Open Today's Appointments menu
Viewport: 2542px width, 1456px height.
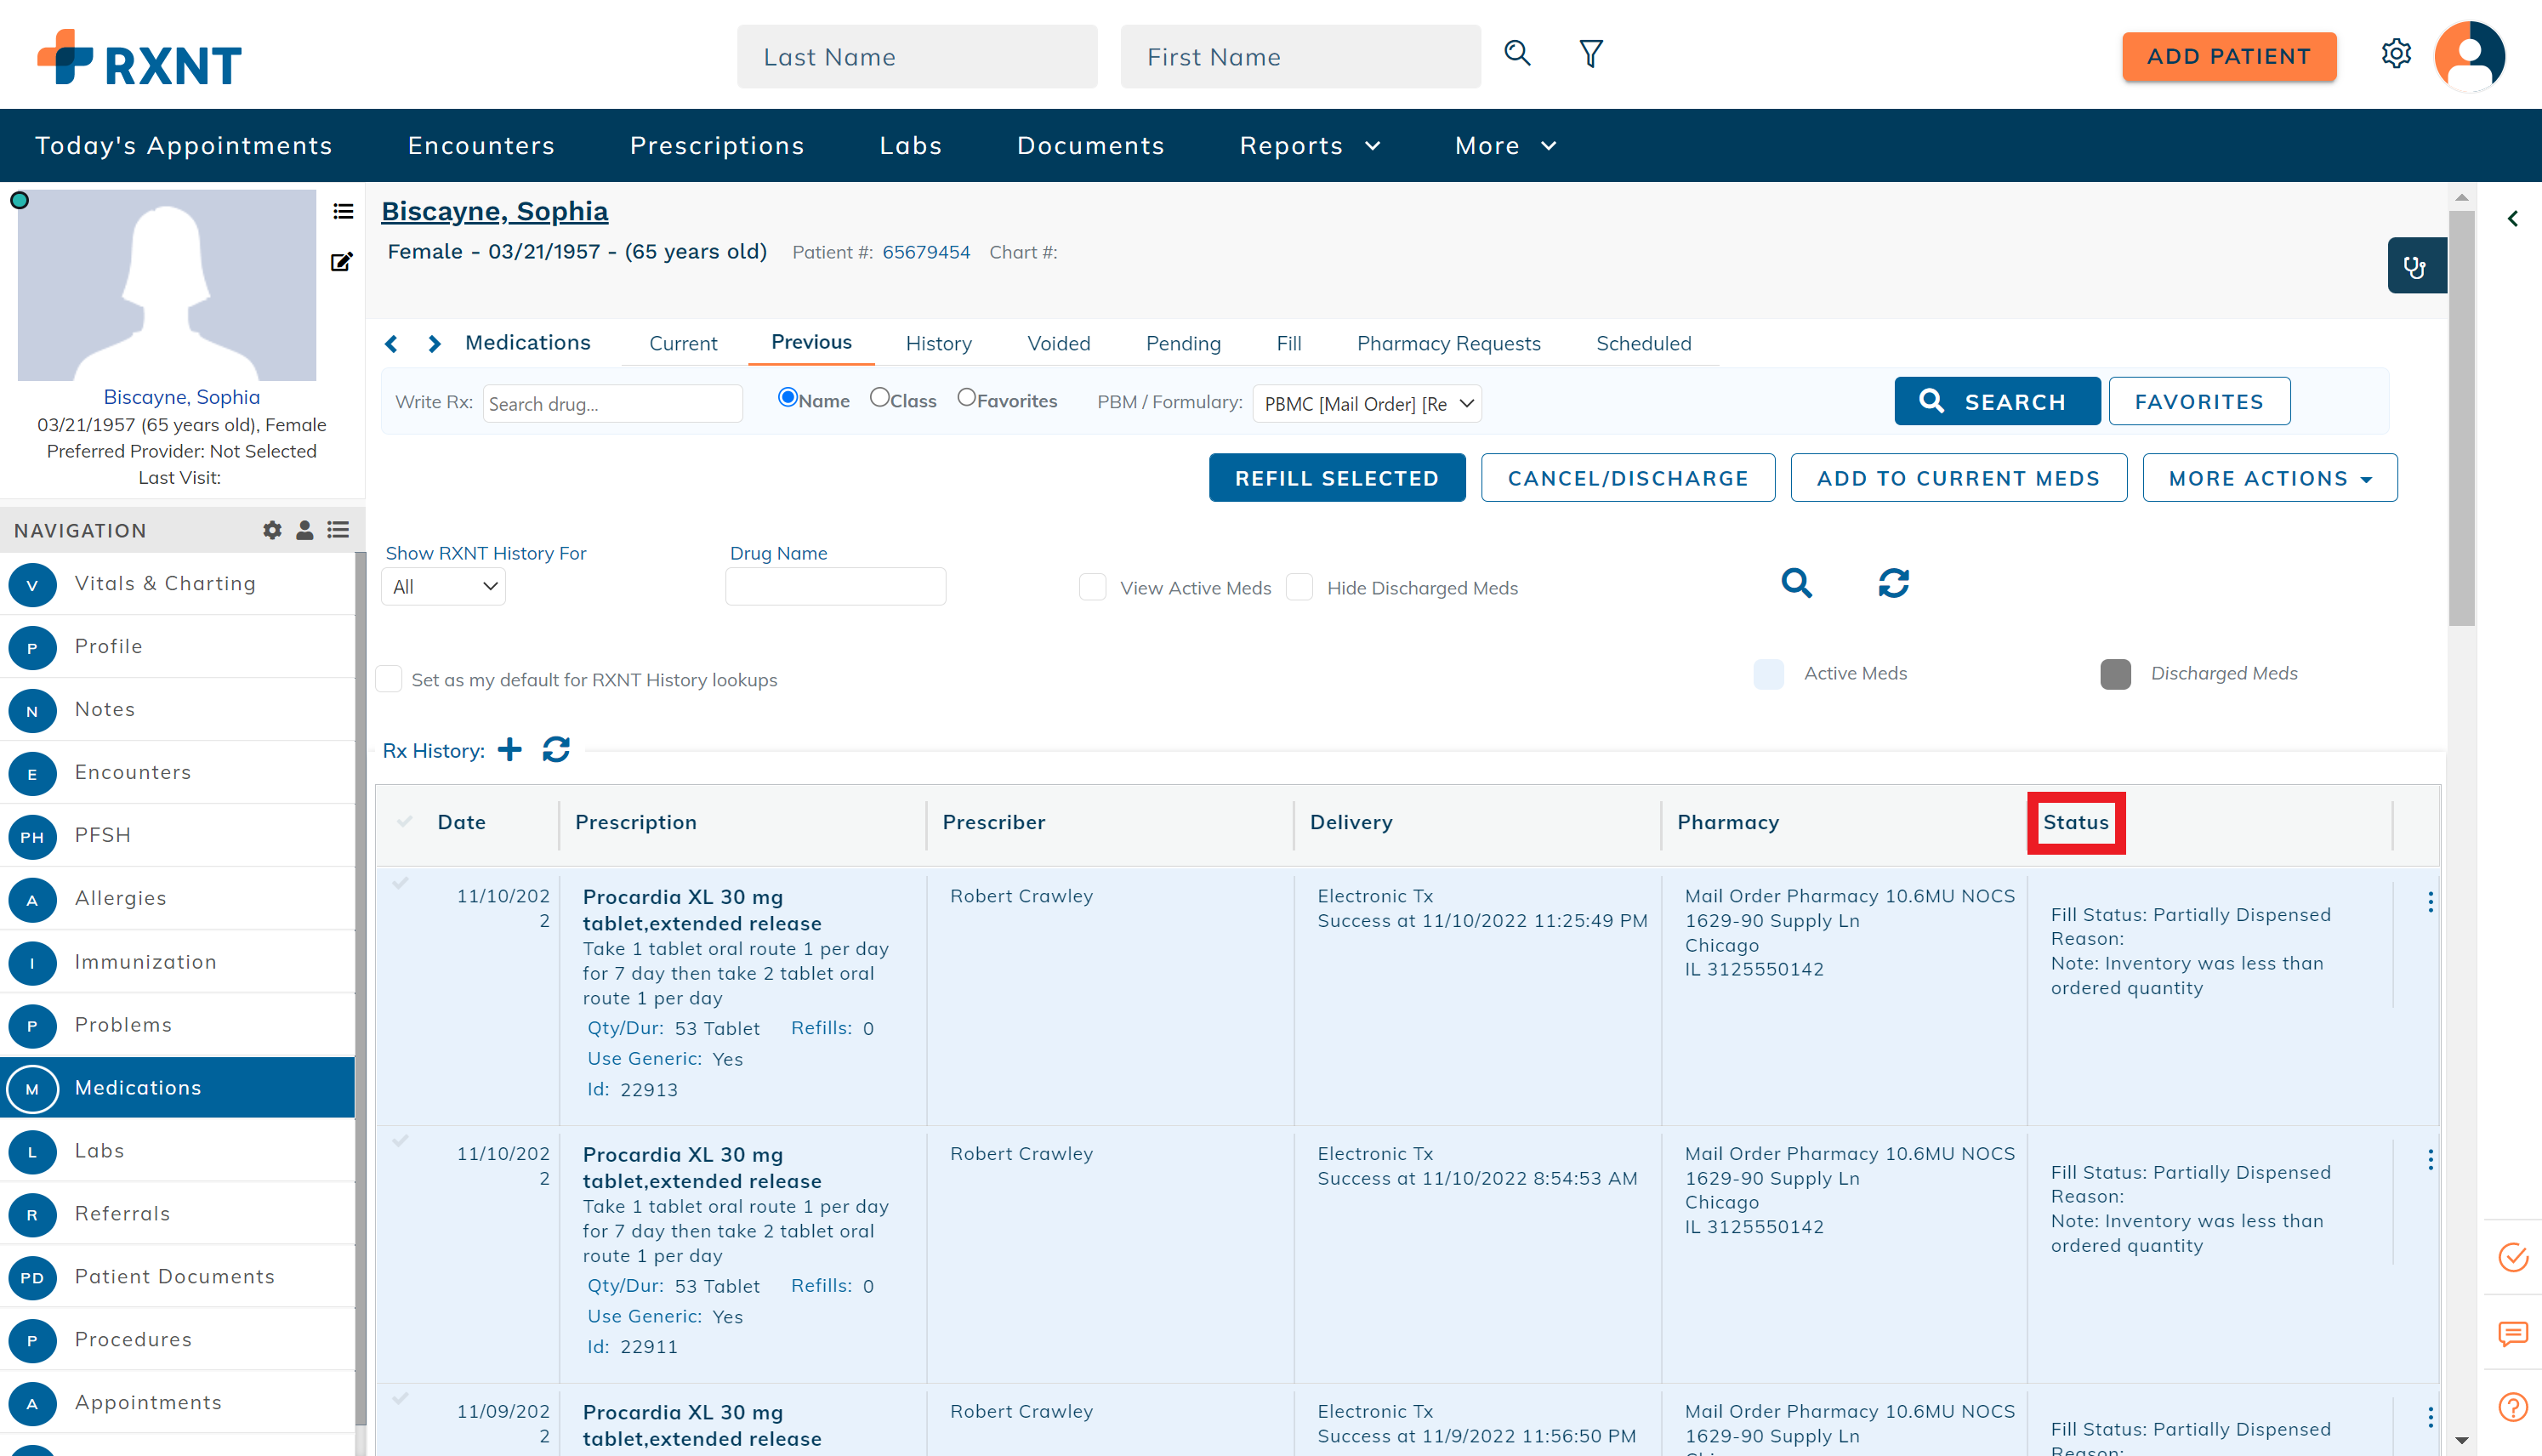pos(184,146)
